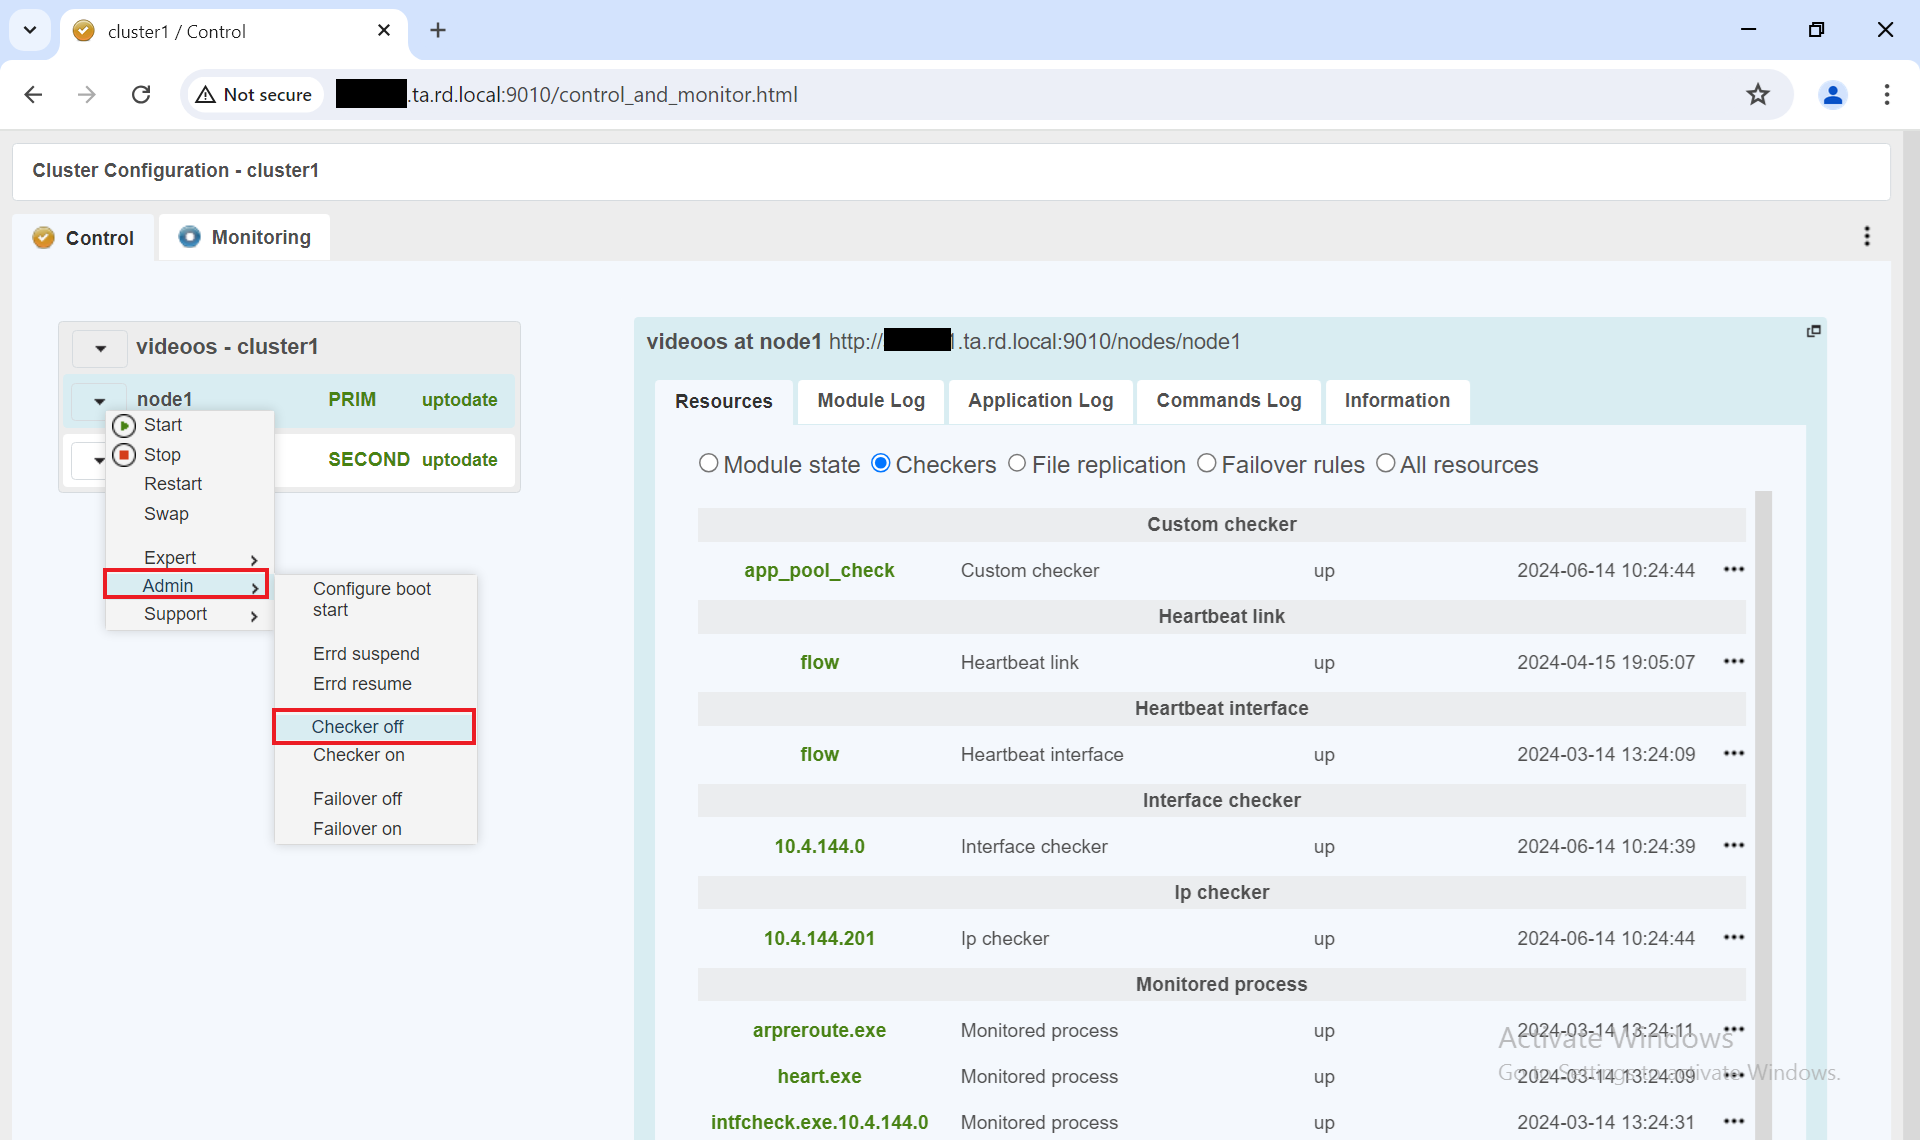
Task: Click the page vertical kebab menu
Action: 1866,237
